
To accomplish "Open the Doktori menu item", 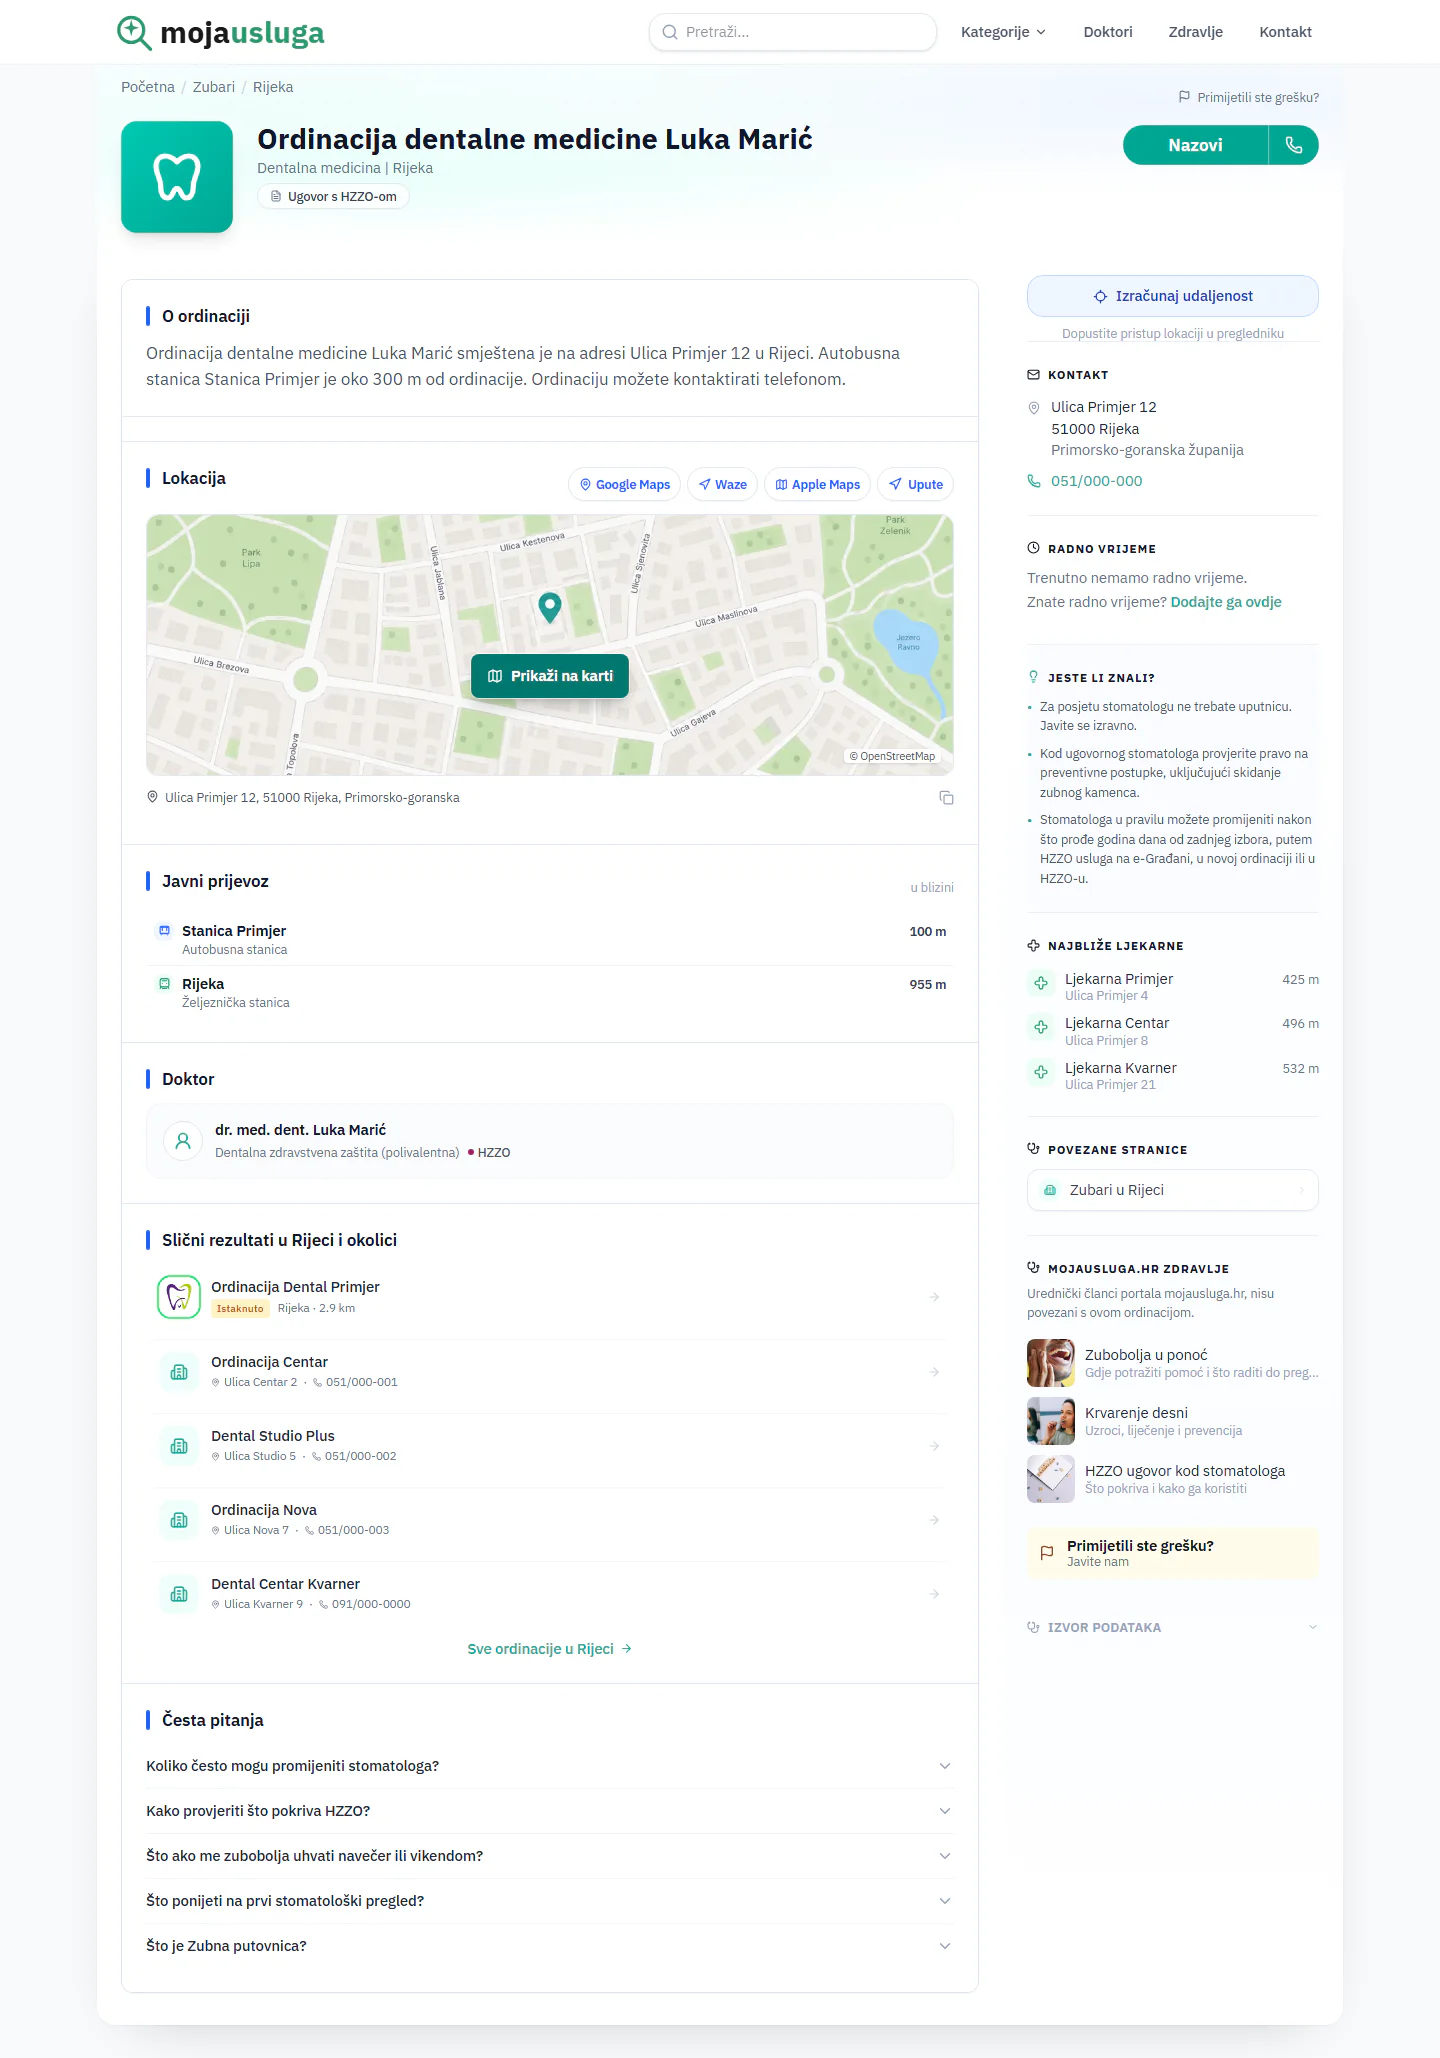I will coord(1108,32).
